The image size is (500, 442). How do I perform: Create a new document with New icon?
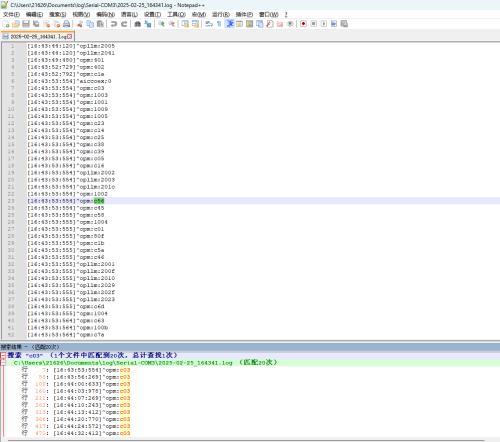6,24
